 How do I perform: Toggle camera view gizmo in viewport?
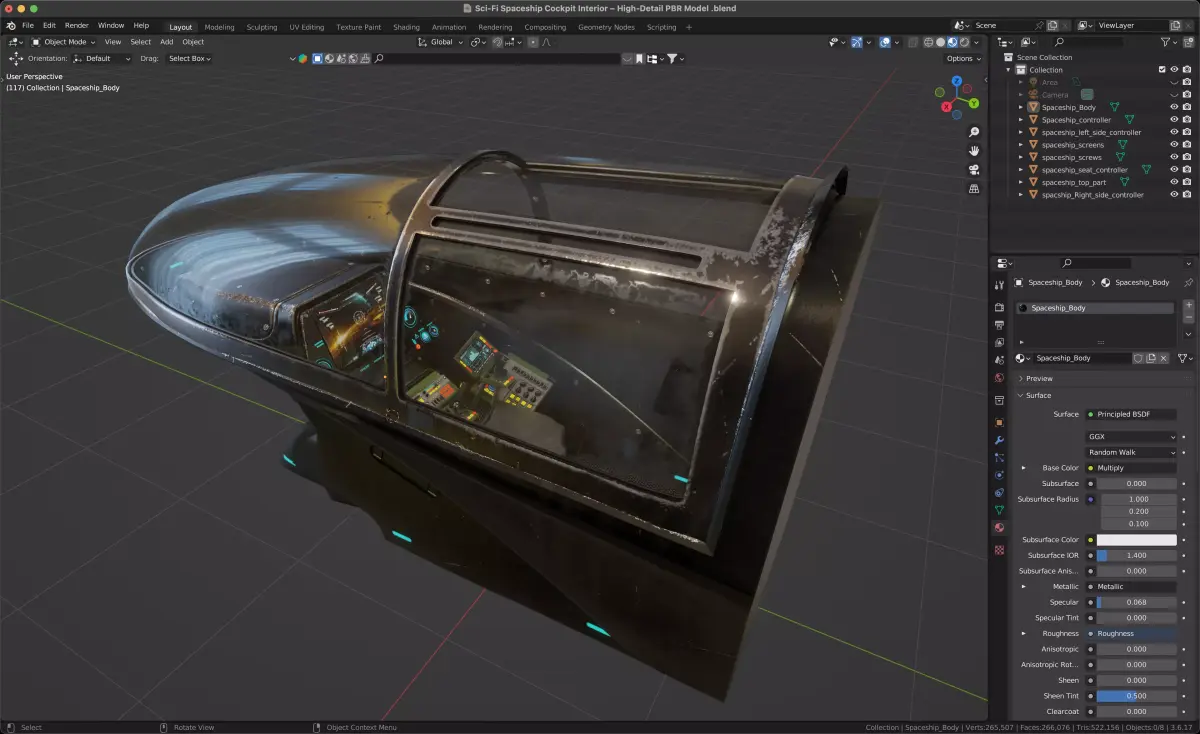pos(974,169)
